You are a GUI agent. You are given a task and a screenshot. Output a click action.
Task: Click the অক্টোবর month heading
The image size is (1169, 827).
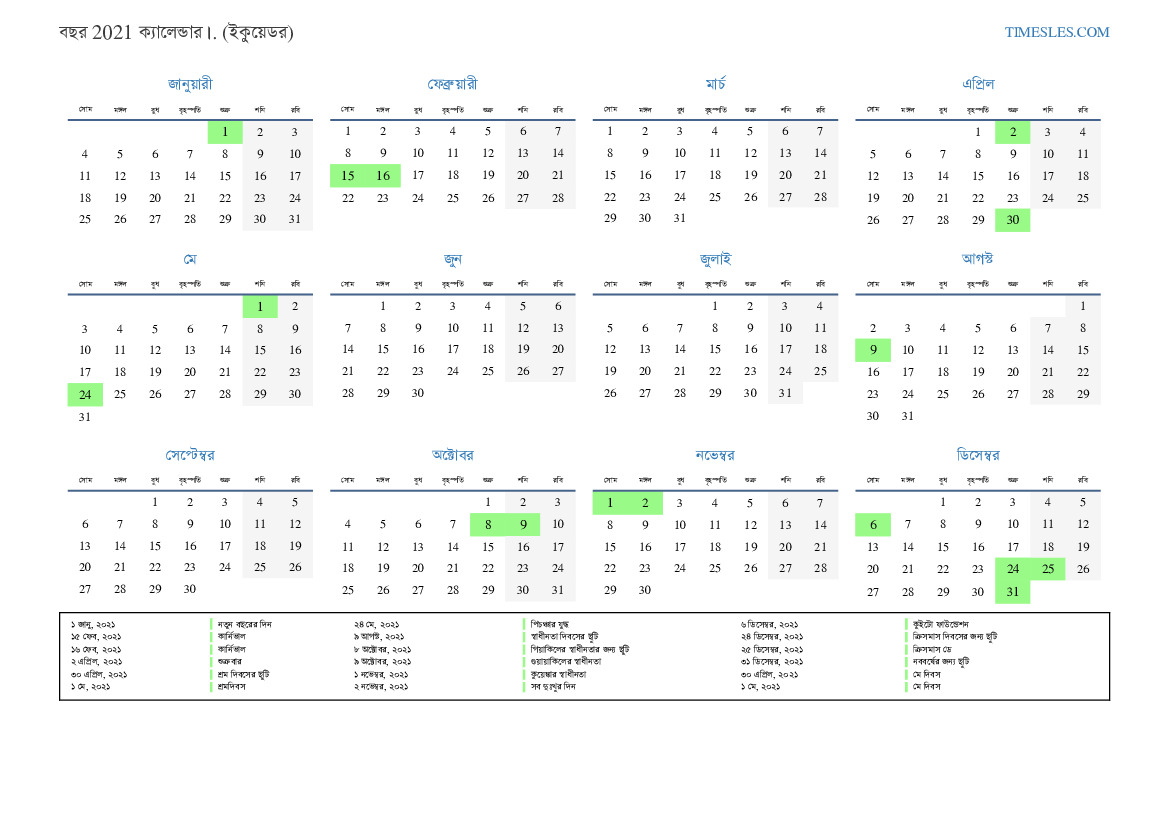pyautogui.click(x=452, y=455)
